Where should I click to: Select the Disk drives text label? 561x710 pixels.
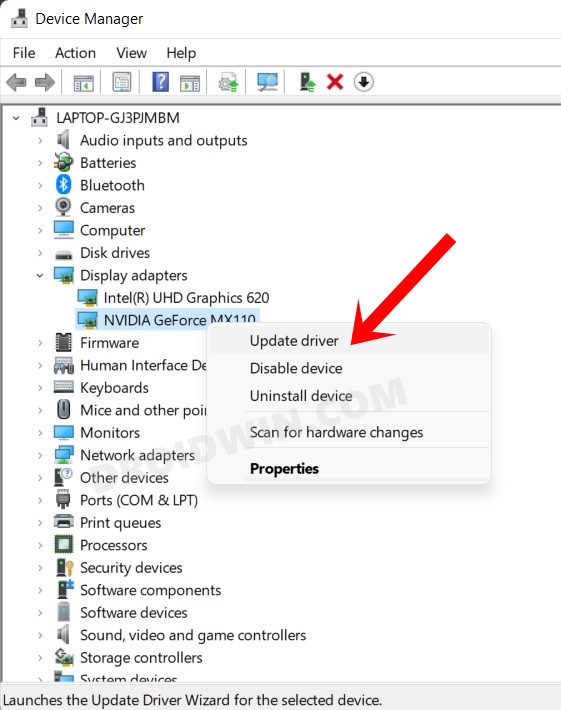115,253
